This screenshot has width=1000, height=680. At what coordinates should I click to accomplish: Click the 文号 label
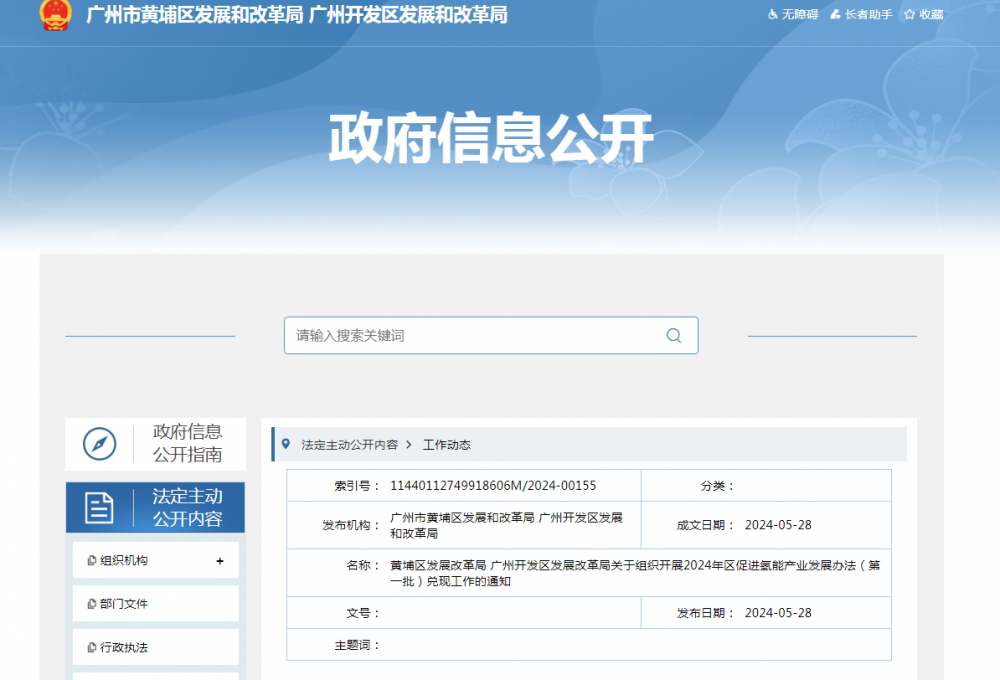click(x=363, y=613)
